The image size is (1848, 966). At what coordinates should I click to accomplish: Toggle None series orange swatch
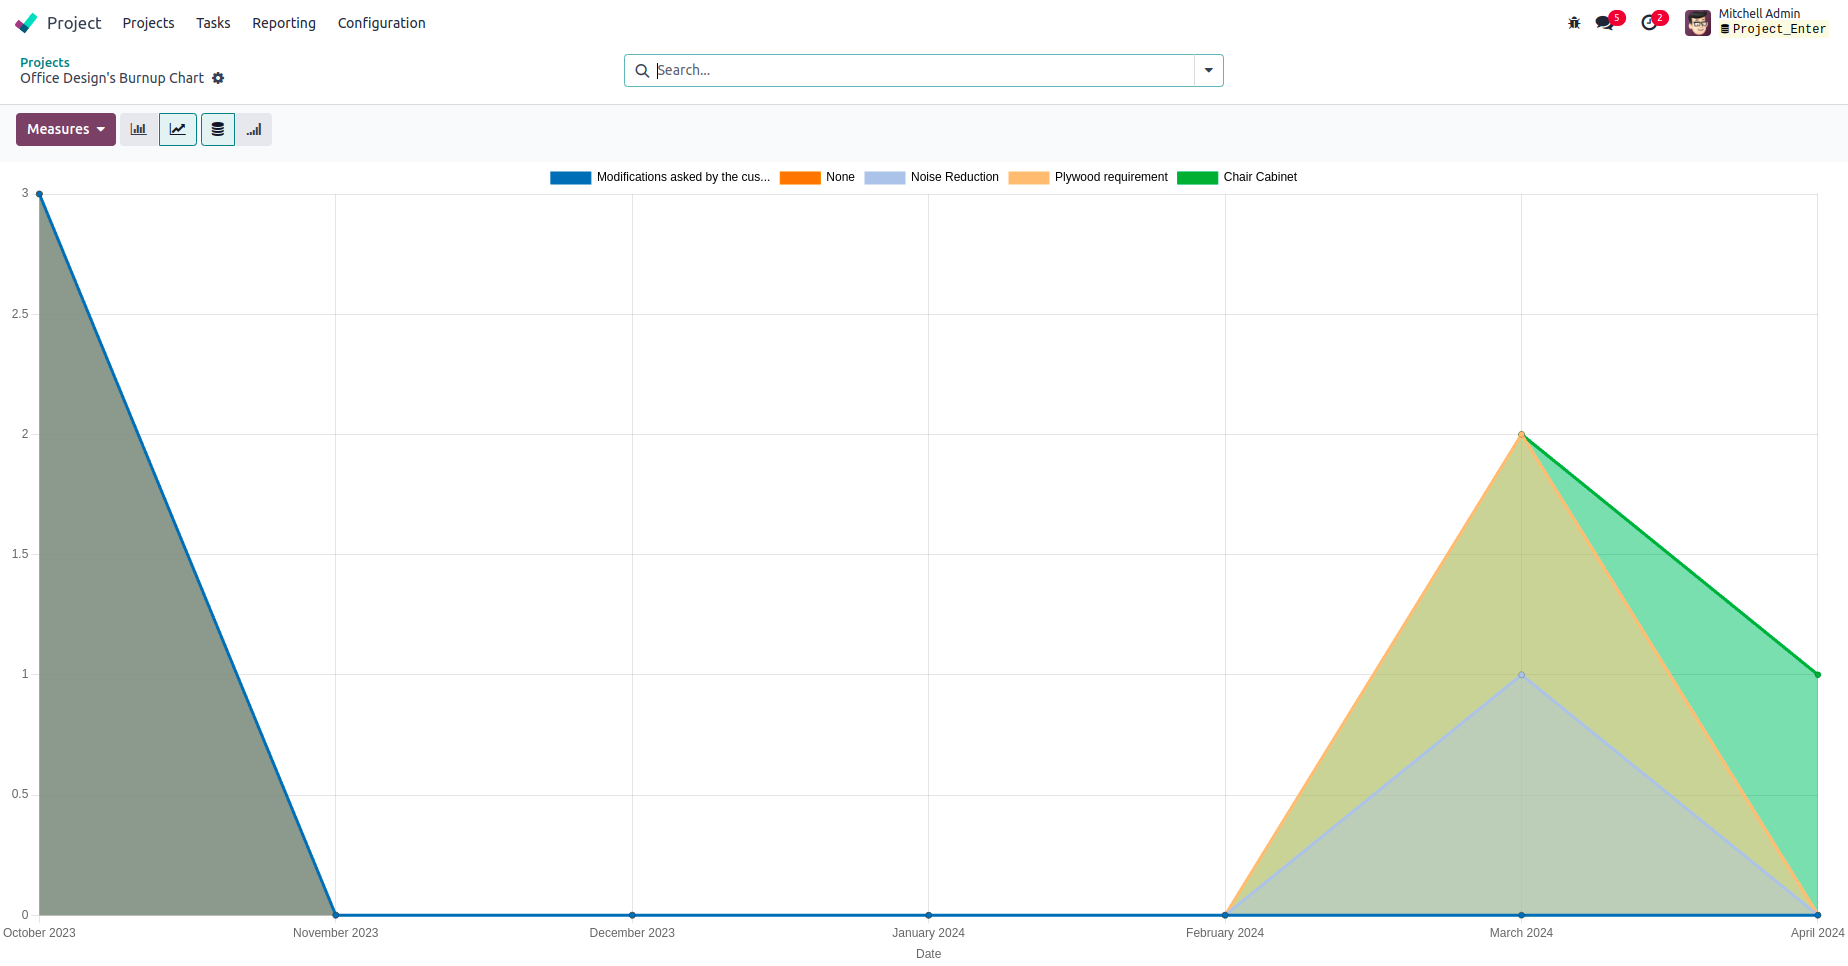pos(800,178)
